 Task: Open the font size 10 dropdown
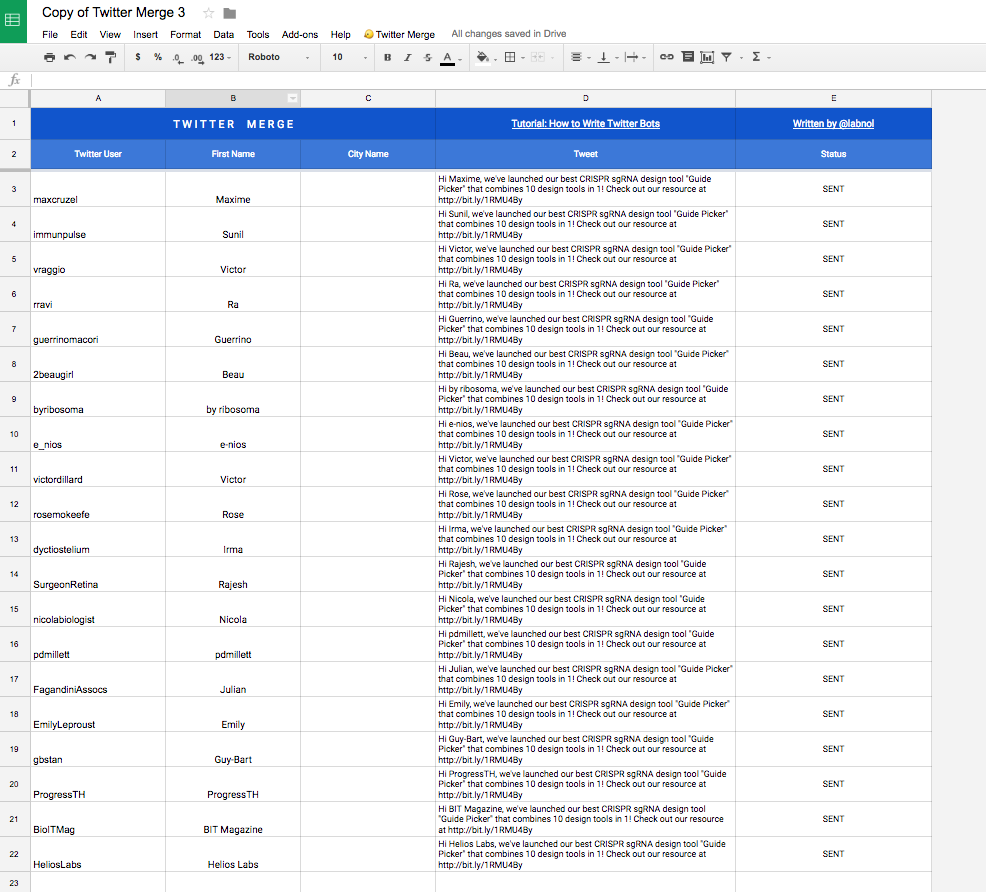(349, 57)
